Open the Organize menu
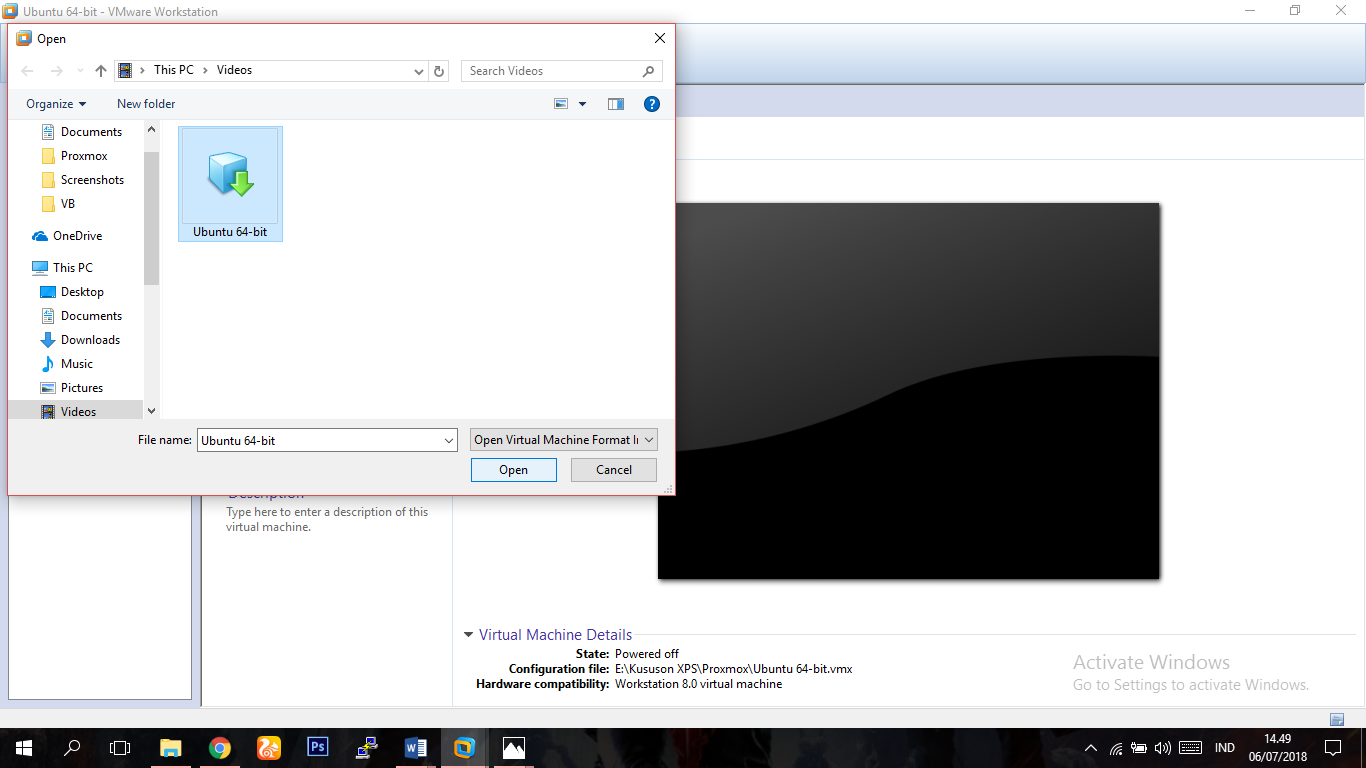The image size is (1366, 768). click(x=55, y=103)
